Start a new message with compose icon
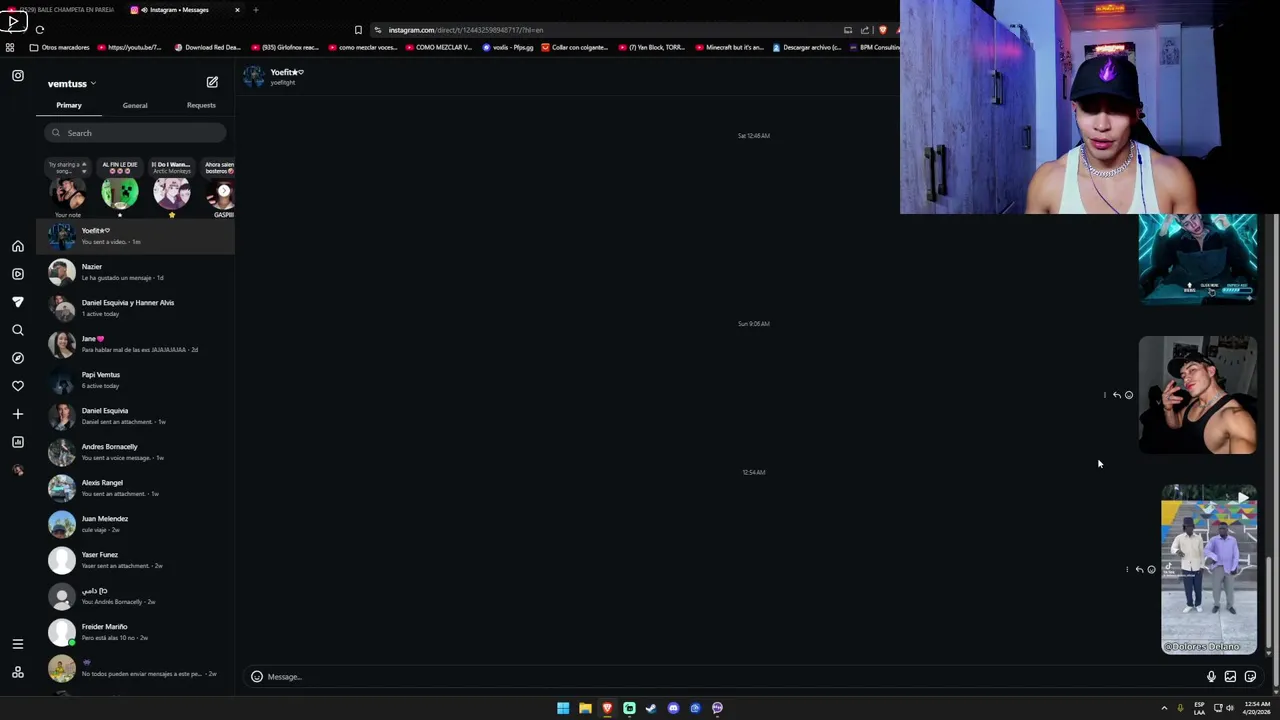The width and height of the screenshot is (1280, 720). click(212, 82)
